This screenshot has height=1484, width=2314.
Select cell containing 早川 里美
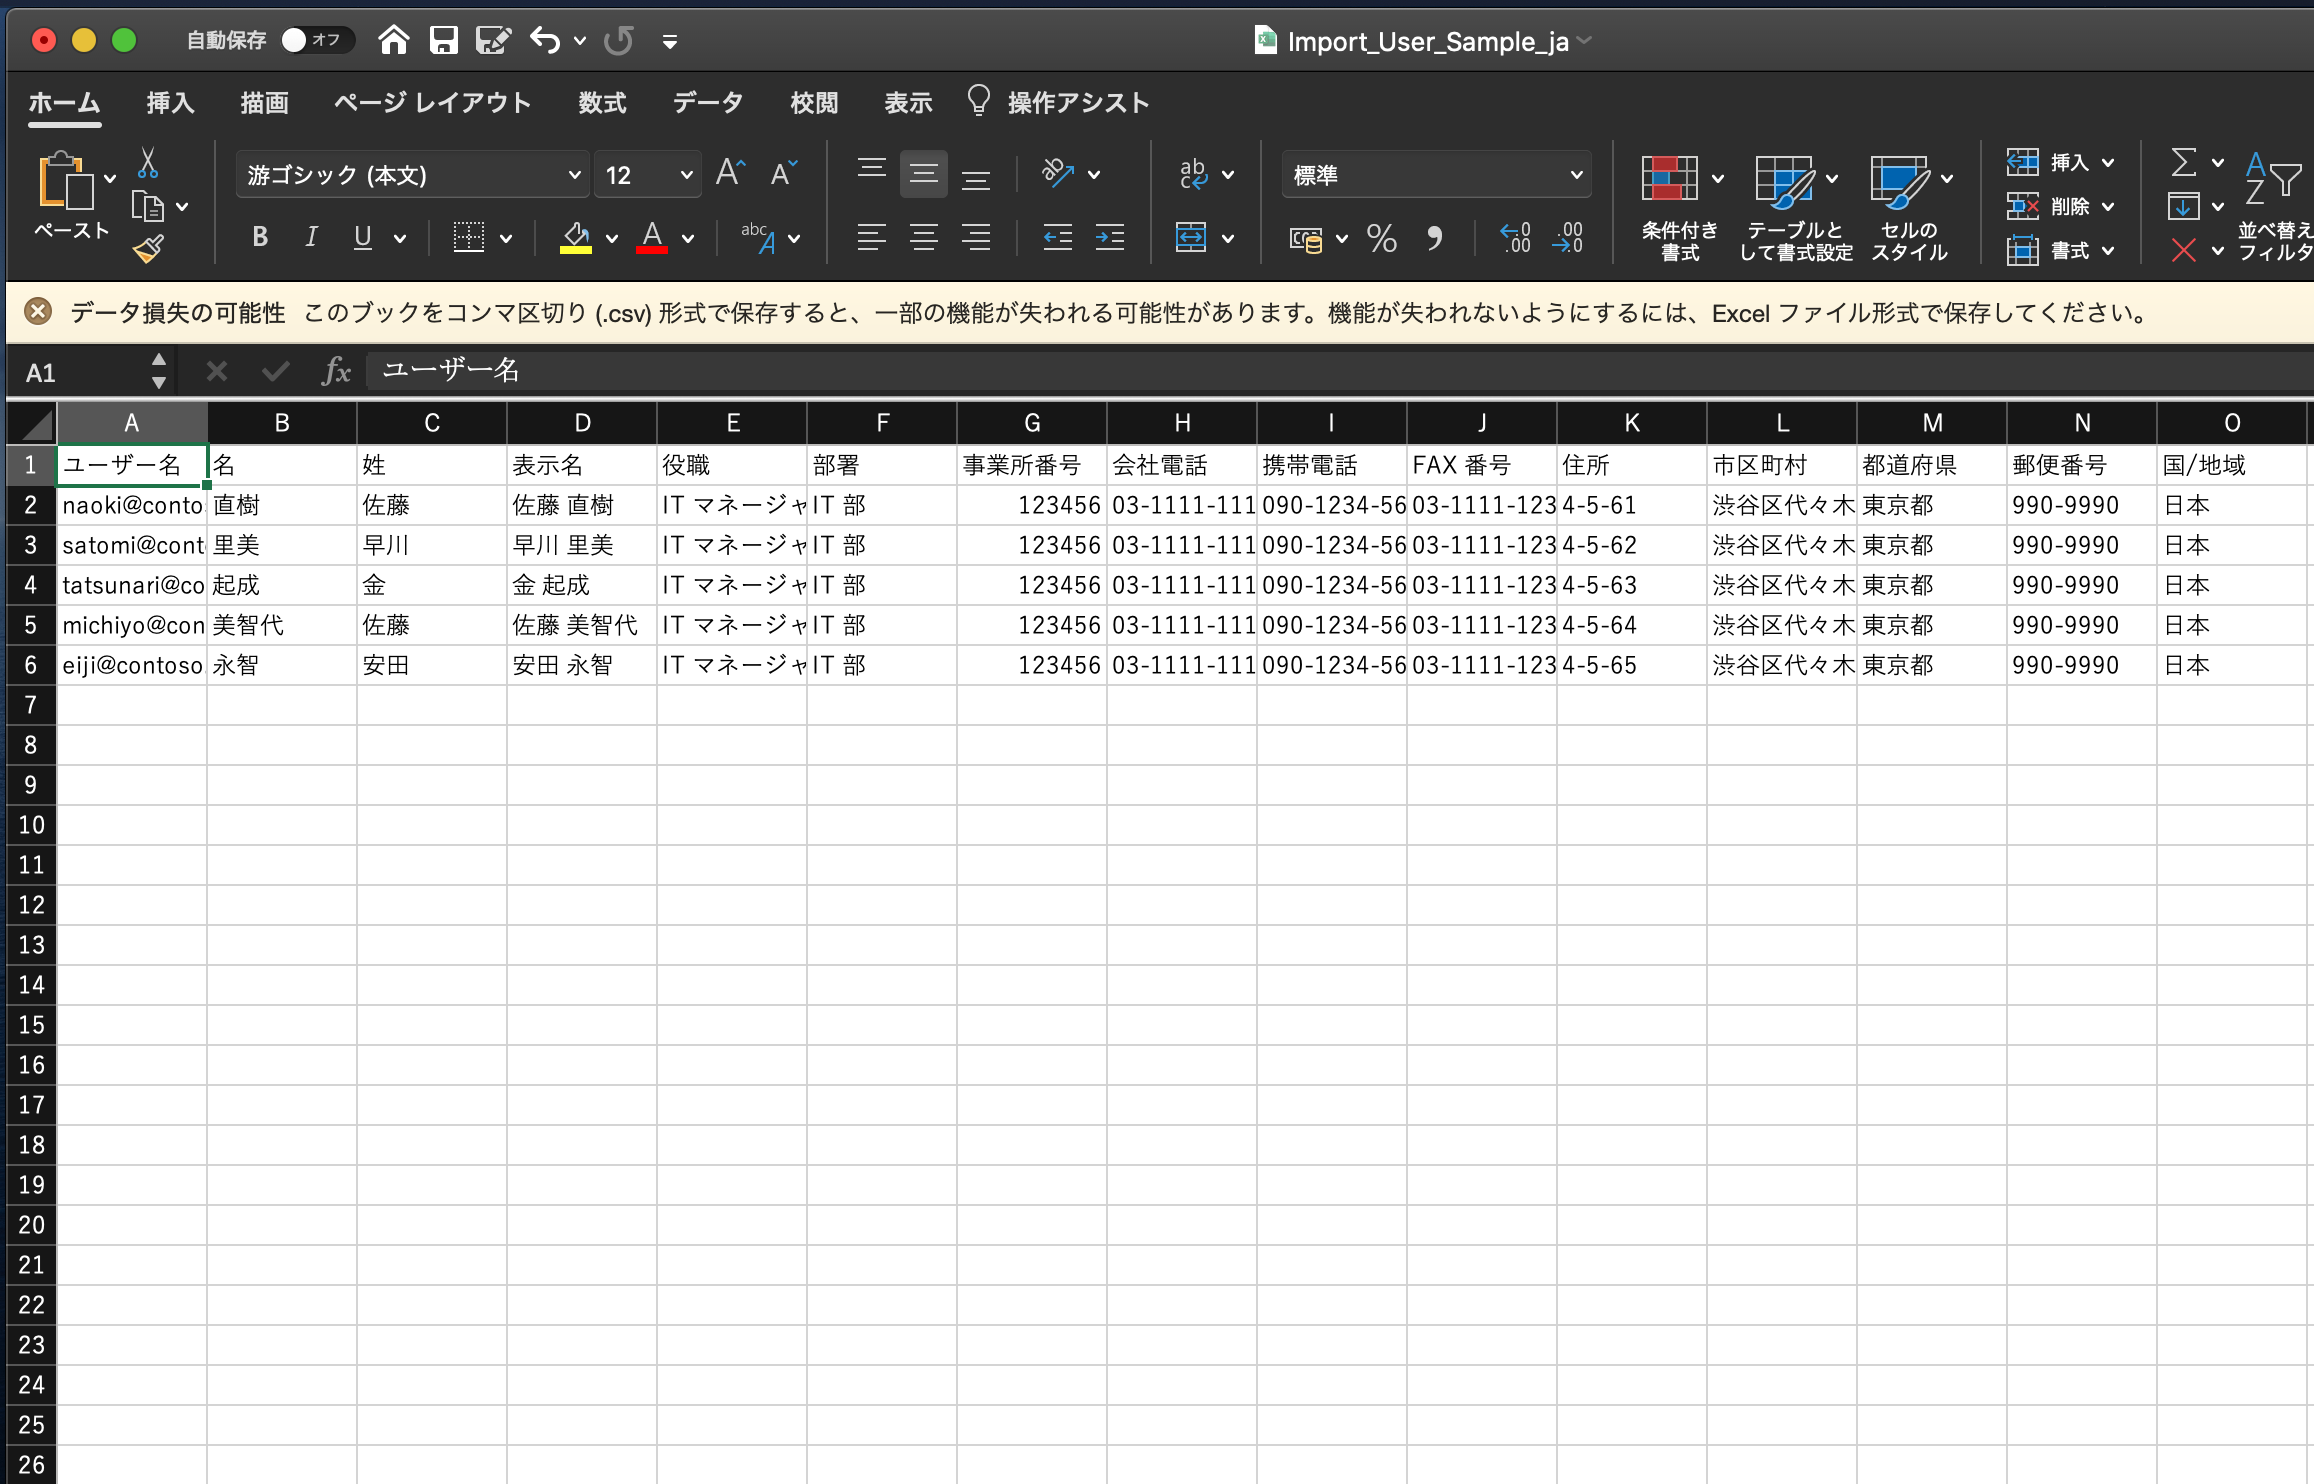click(x=582, y=545)
